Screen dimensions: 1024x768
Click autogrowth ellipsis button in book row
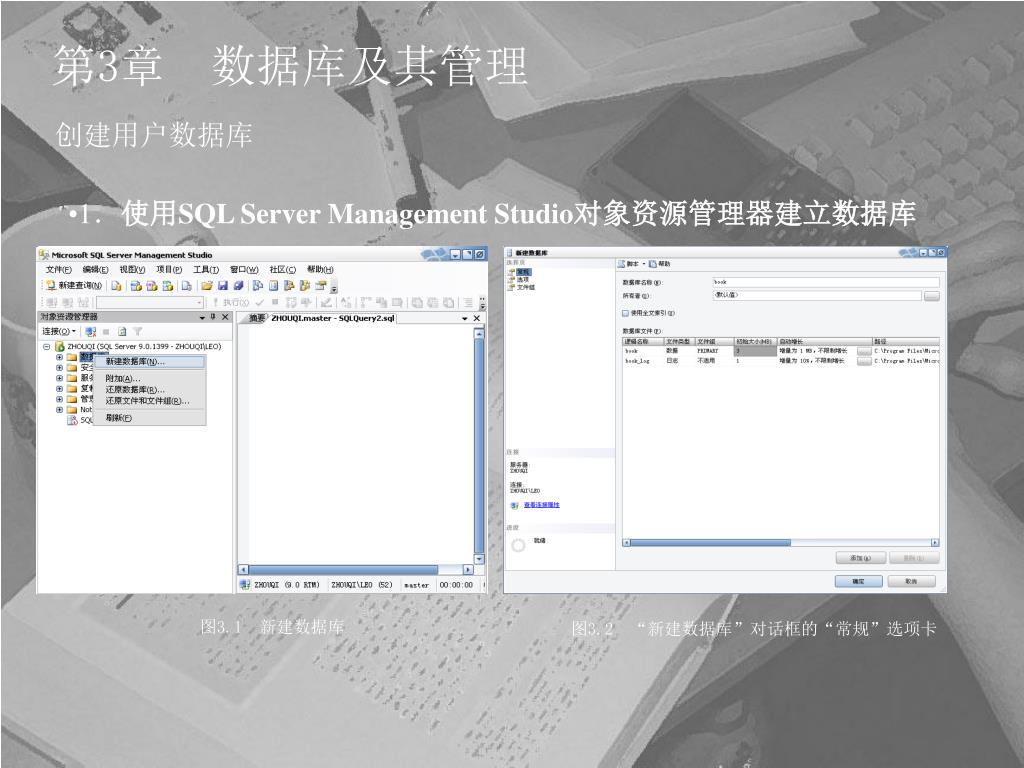point(864,351)
